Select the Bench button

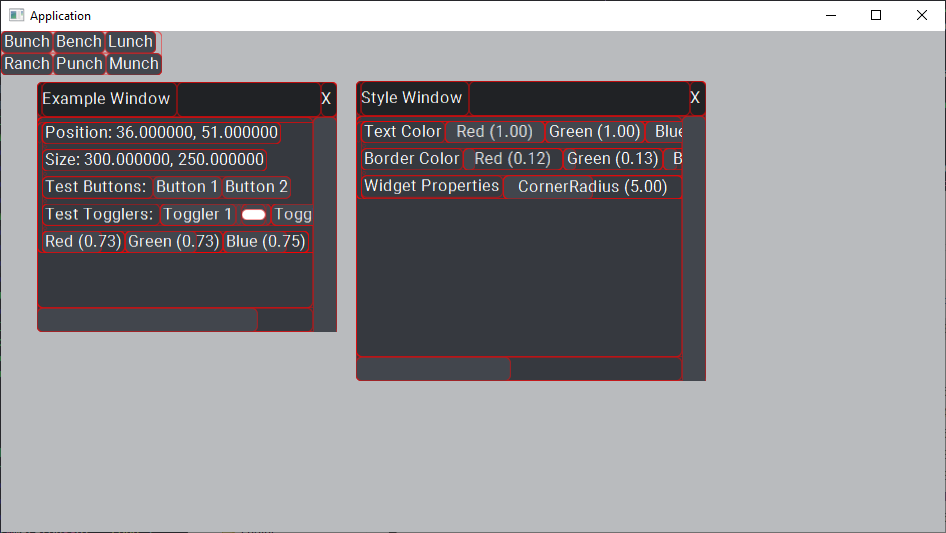pos(79,42)
